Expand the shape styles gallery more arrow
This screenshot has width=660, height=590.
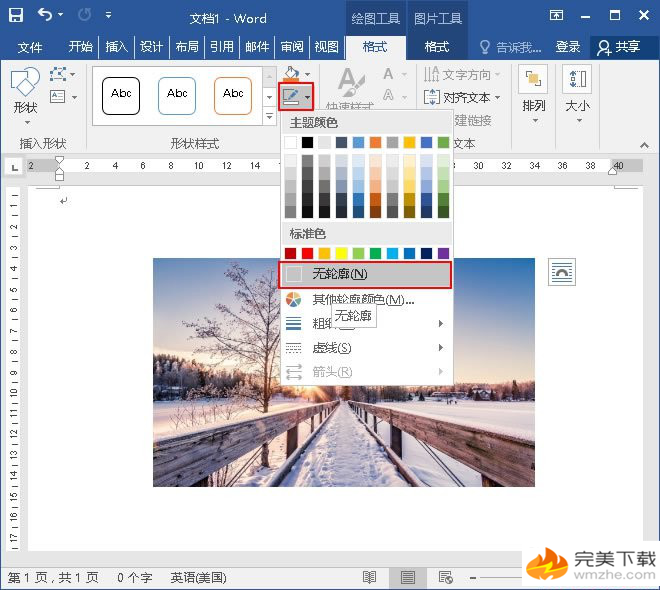(x=269, y=117)
